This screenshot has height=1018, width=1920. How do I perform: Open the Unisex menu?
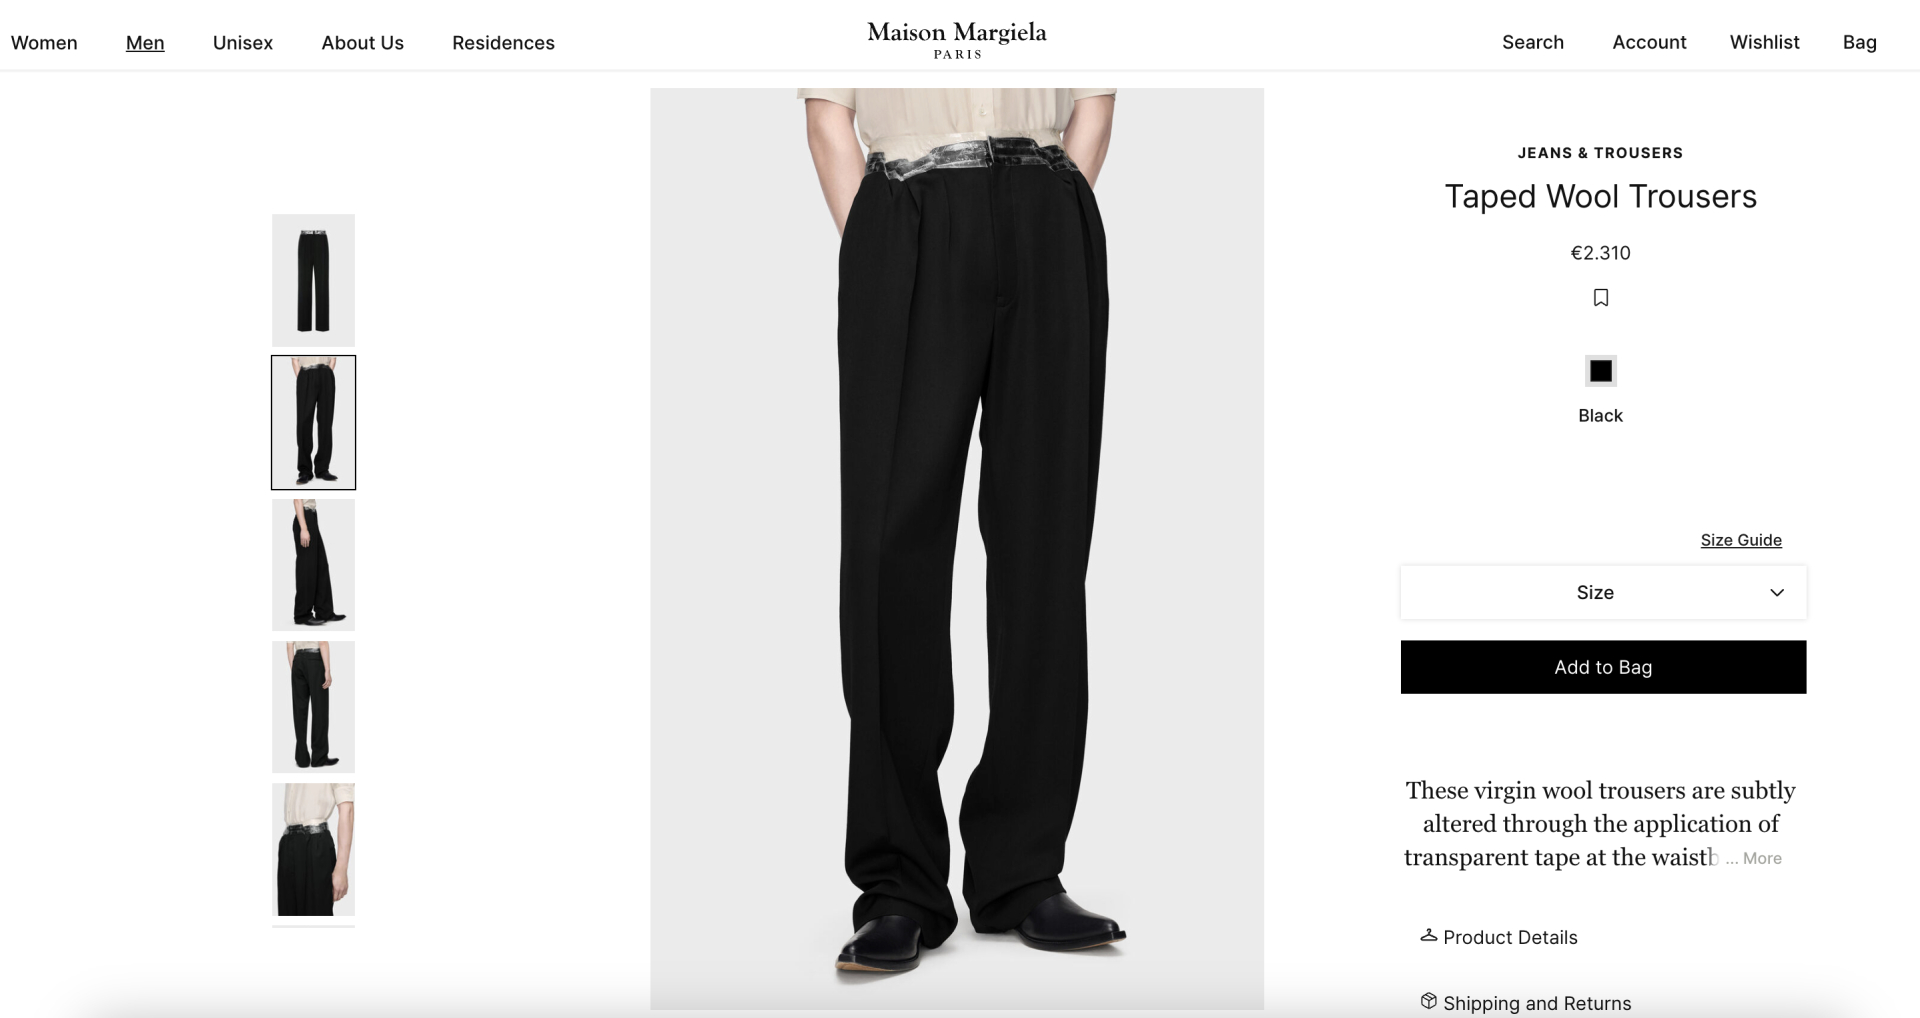tap(243, 43)
